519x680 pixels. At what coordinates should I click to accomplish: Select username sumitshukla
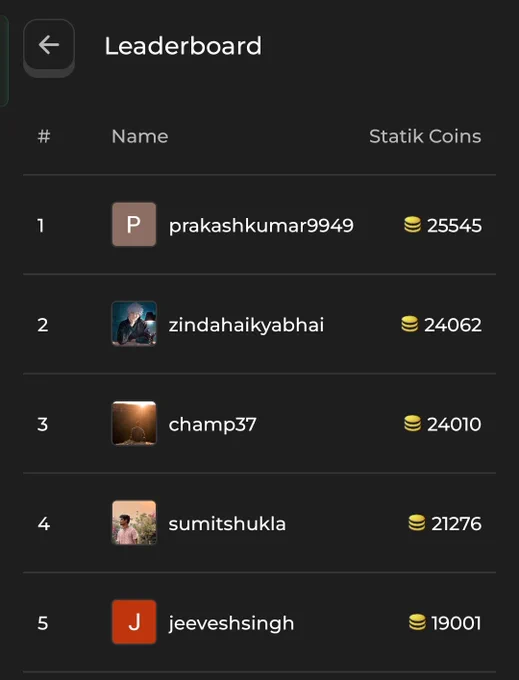(x=227, y=523)
